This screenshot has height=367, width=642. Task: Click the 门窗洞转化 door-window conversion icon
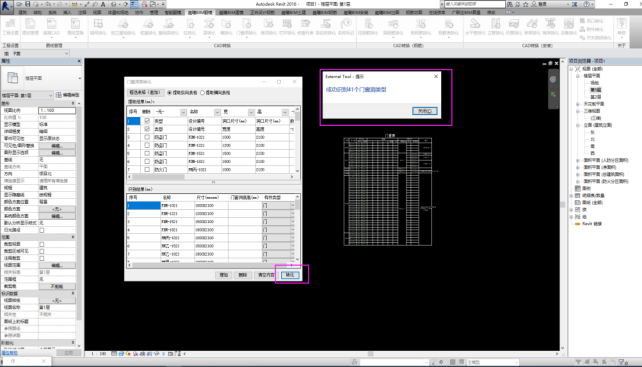pos(246,27)
